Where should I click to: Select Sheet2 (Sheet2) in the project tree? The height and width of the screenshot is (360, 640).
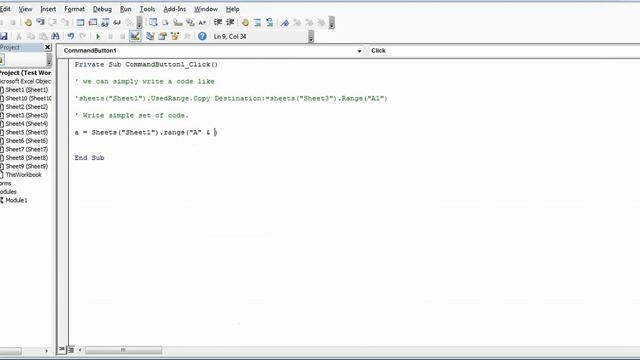click(x=27, y=107)
